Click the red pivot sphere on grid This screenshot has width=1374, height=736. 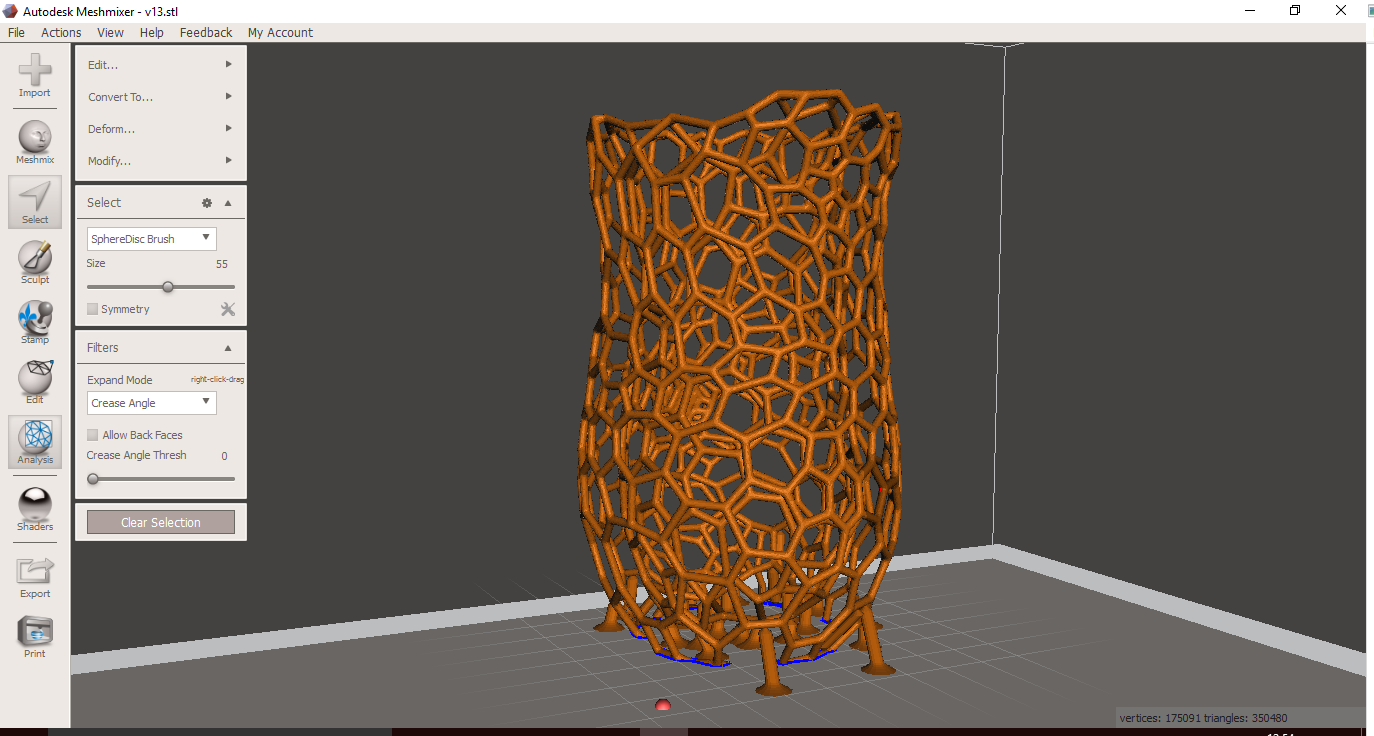point(662,705)
